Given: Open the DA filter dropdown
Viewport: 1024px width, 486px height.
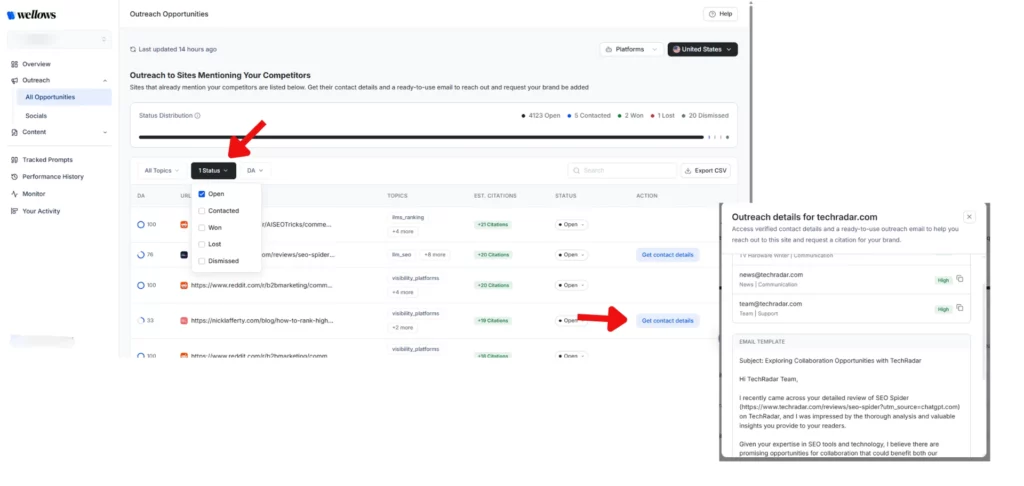Looking at the screenshot, I should coord(255,170).
